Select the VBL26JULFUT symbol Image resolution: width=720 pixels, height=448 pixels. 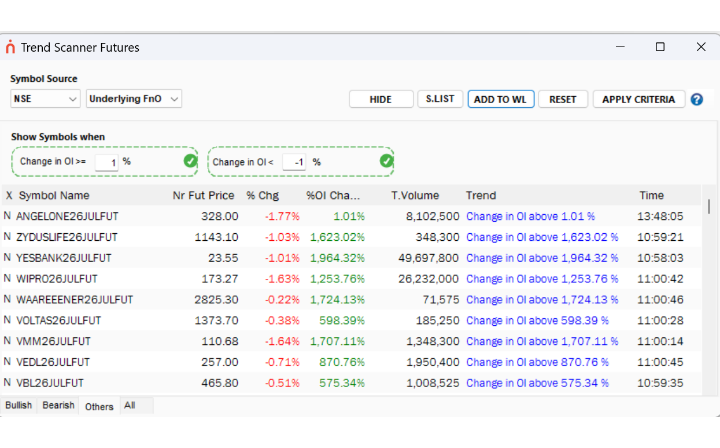pyautogui.click(x=50, y=383)
